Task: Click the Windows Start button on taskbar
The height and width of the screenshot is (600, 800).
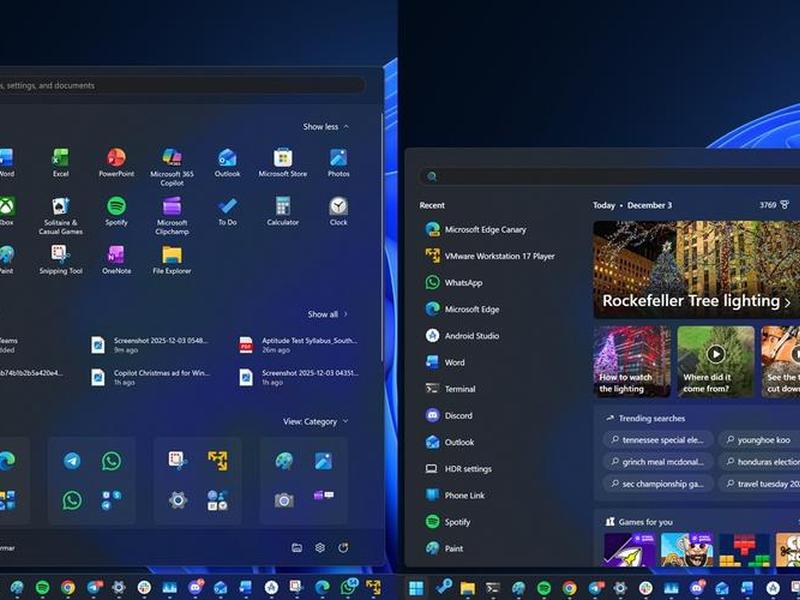Action: coord(416,588)
